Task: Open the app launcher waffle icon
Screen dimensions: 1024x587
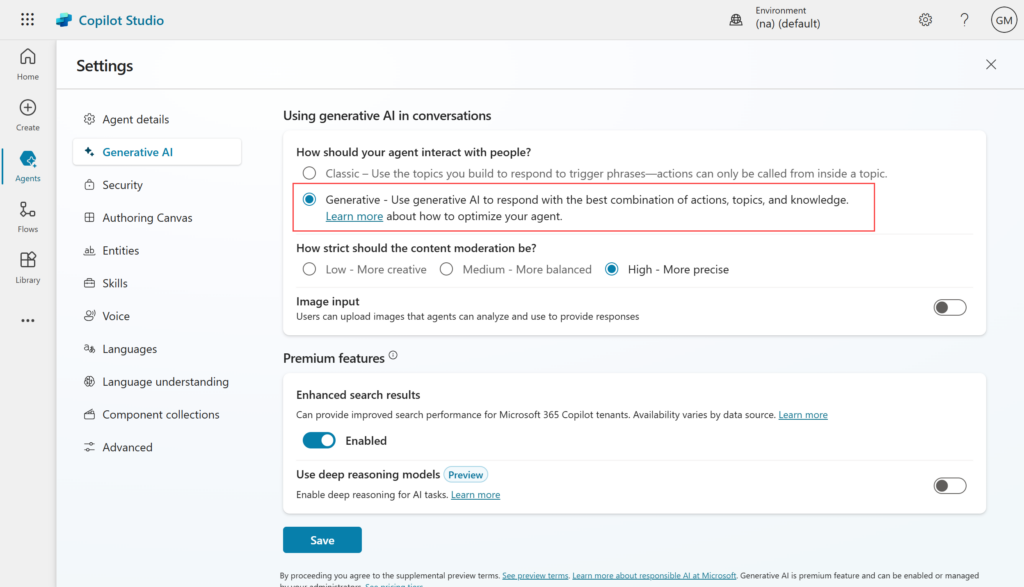Action: coord(27,20)
